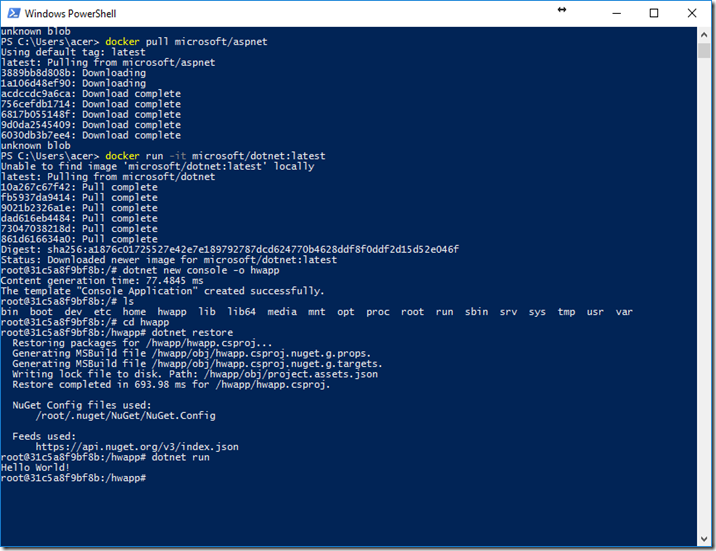
Task: Click the 'Hello World!' output line
Action: (x=35, y=467)
